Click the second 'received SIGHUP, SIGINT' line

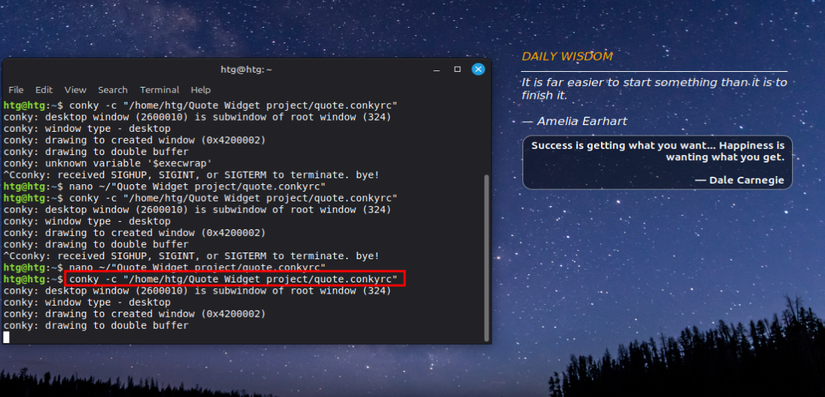(192, 256)
